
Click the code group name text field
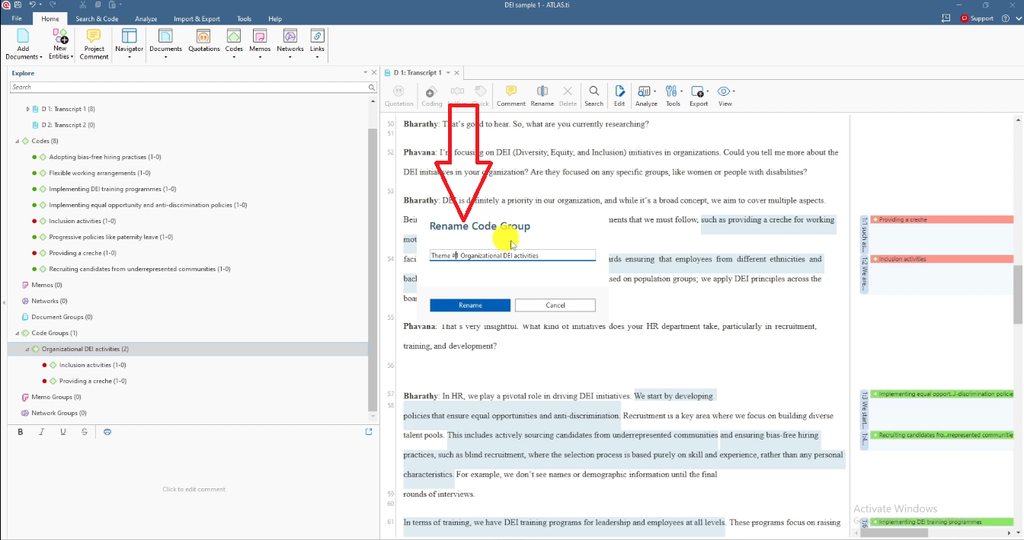[512, 255]
